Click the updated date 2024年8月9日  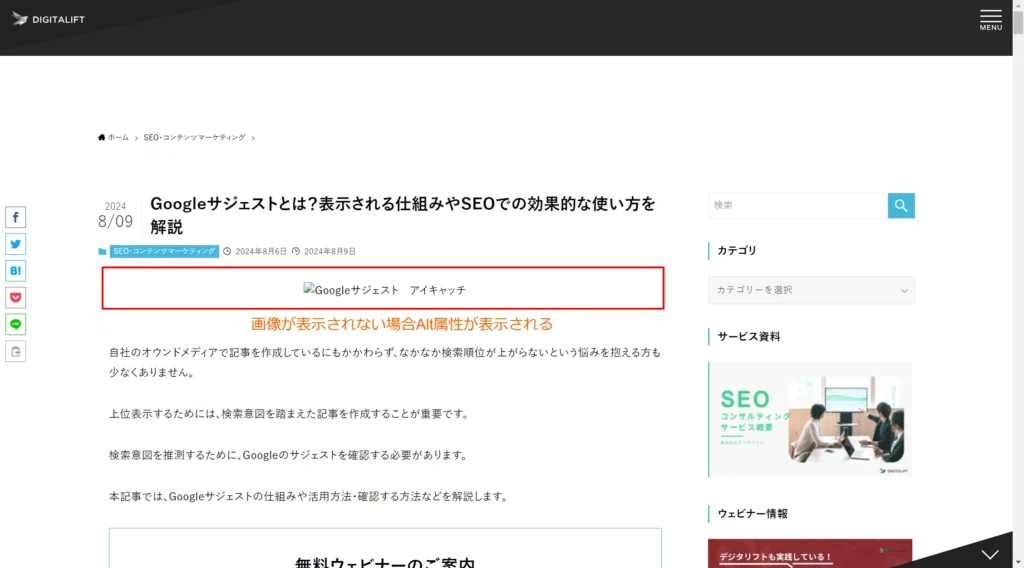click(x=330, y=251)
